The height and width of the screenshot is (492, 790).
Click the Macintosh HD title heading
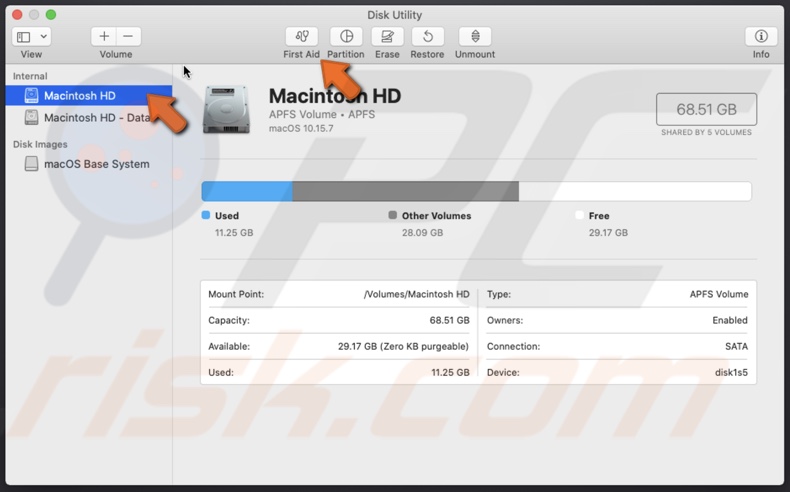click(x=335, y=96)
